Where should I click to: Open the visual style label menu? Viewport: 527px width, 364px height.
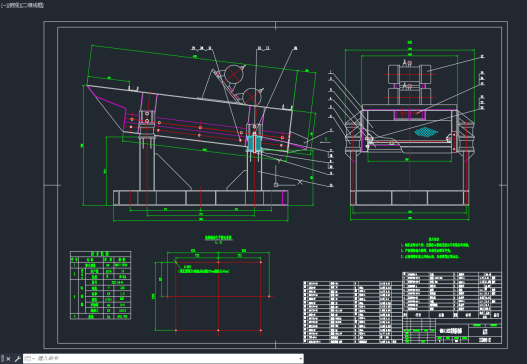pos(32,5)
